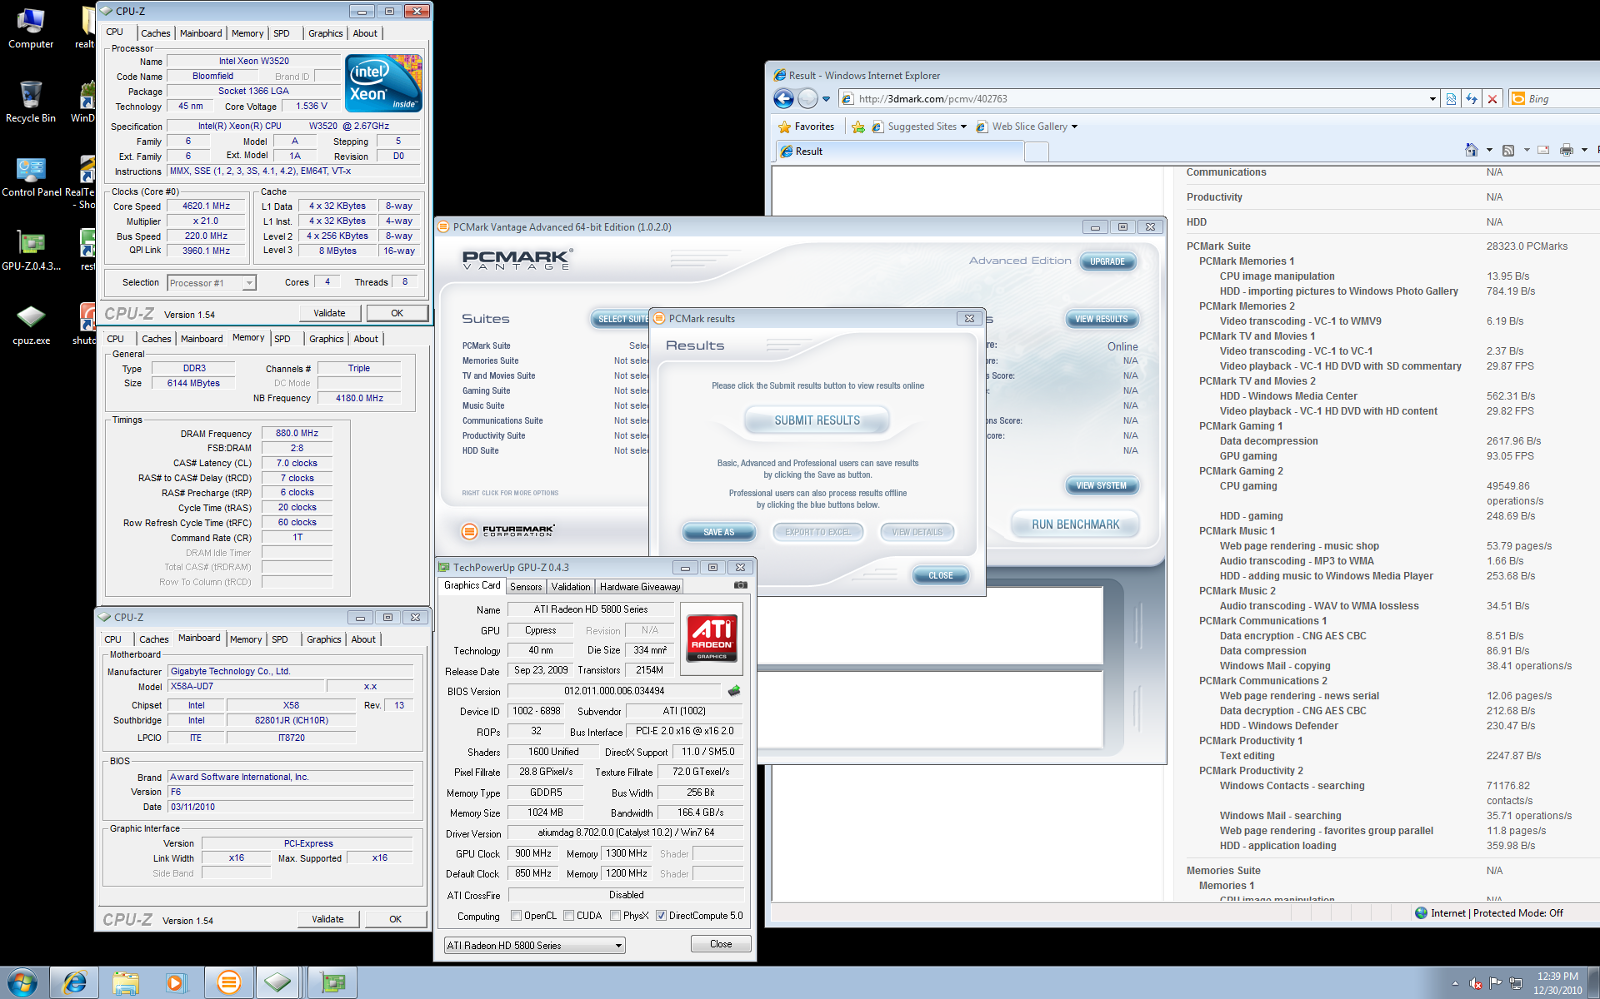Click Add to Favorites Bar star icon
The height and width of the screenshot is (999, 1600).
click(858, 127)
